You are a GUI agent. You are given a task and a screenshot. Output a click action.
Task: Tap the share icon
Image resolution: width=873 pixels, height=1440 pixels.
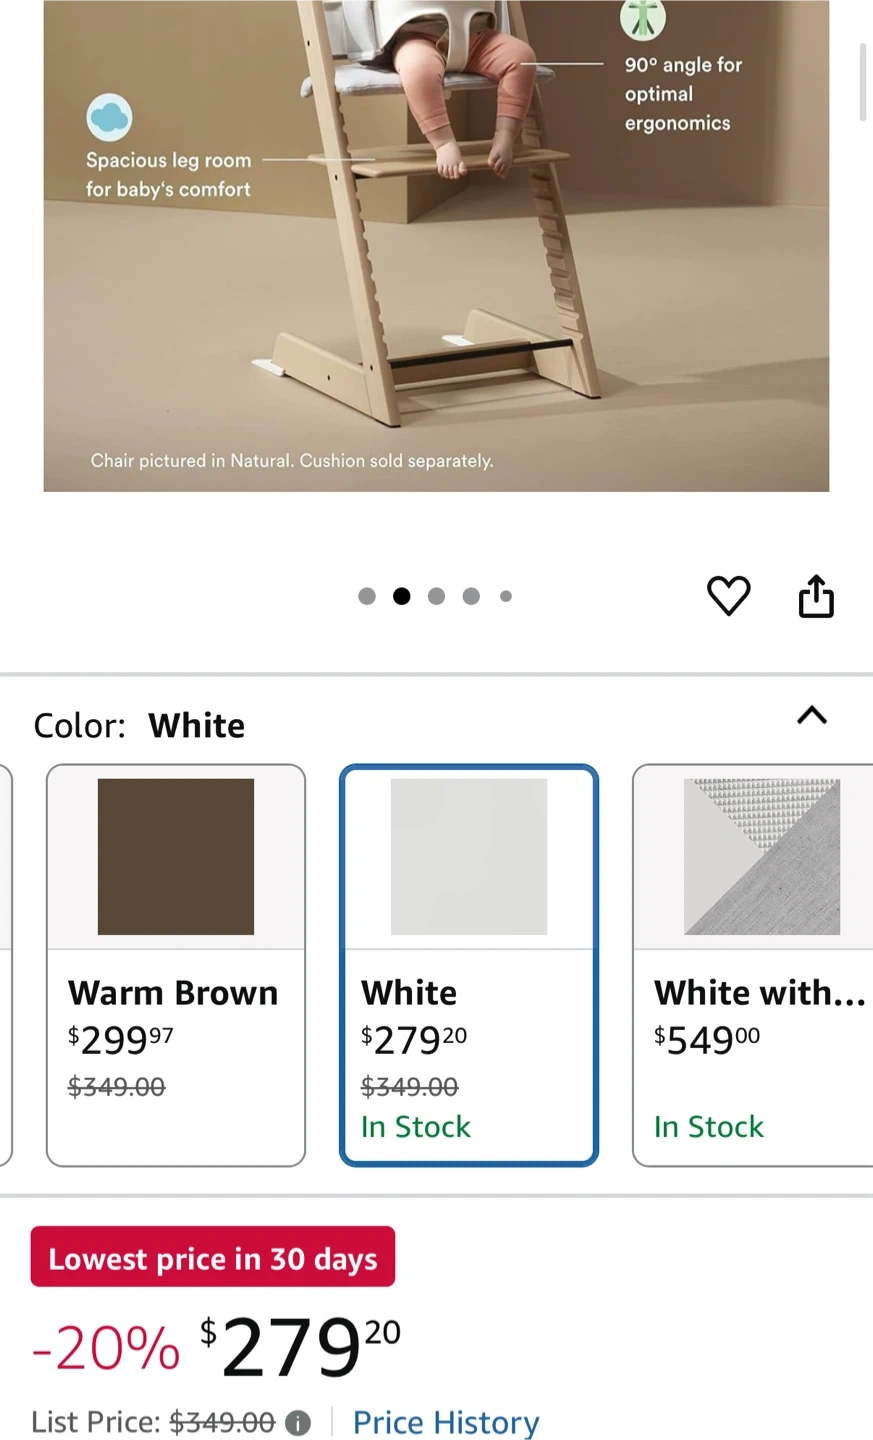pyautogui.click(x=816, y=596)
